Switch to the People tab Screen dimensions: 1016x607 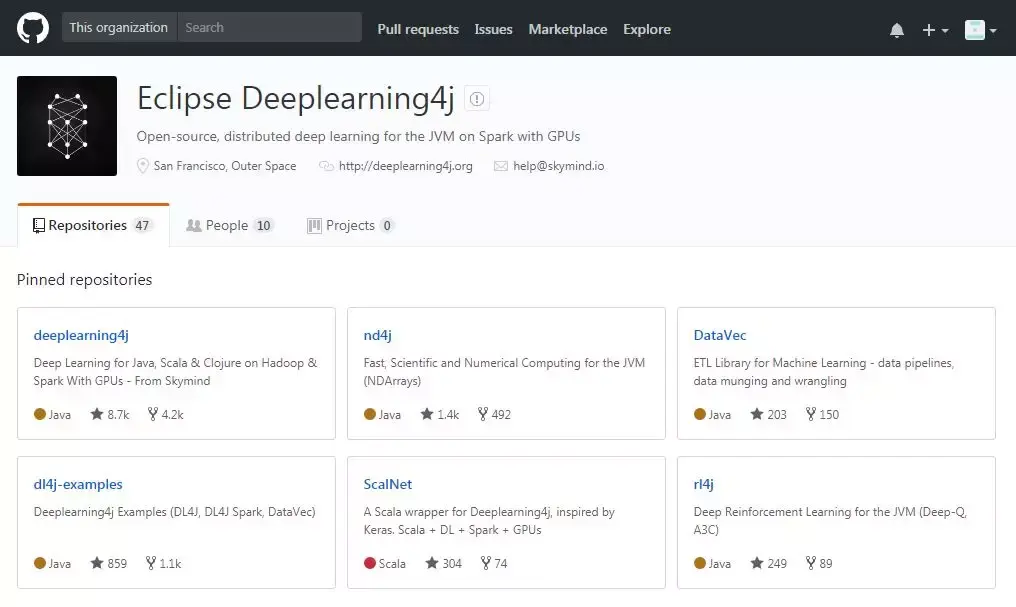(227, 225)
